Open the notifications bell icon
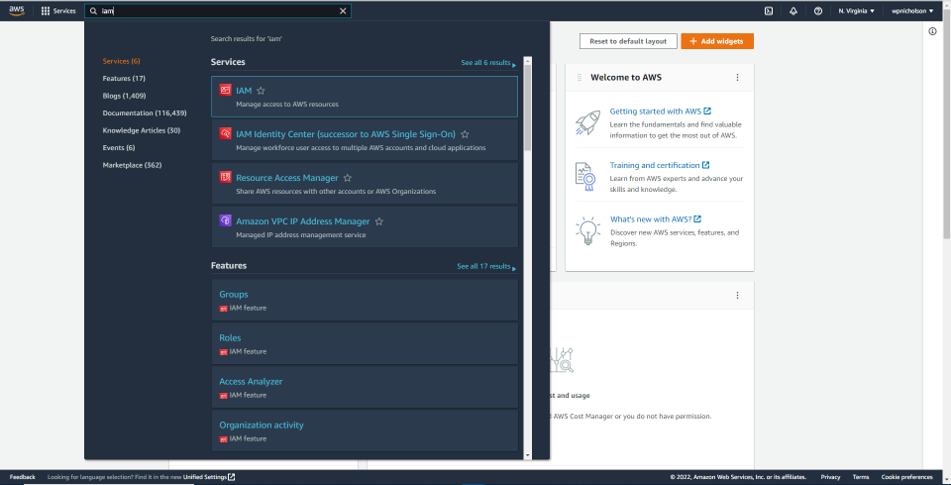 click(x=793, y=11)
